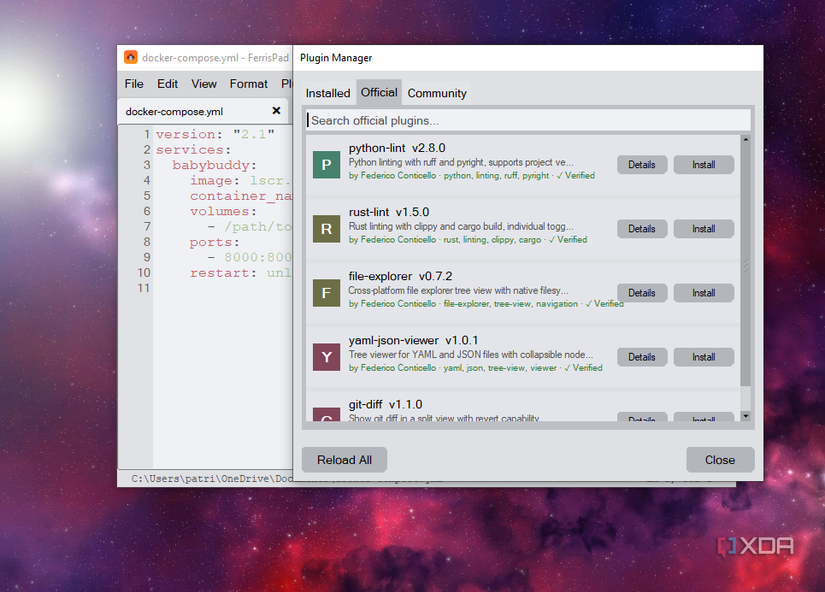The height and width of the screenshot is (592, 825).
Task: Click the rust-lint v1.5.0 title
Action: tap(389, 213)
